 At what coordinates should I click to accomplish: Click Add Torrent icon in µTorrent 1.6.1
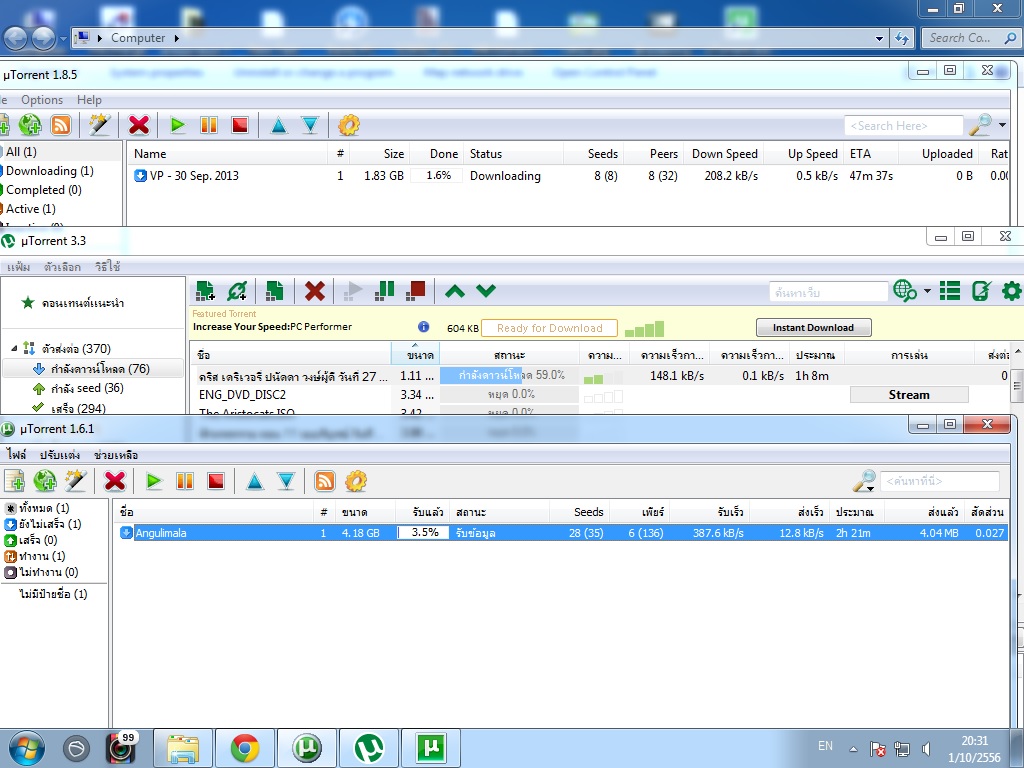[x=14, y=481]
